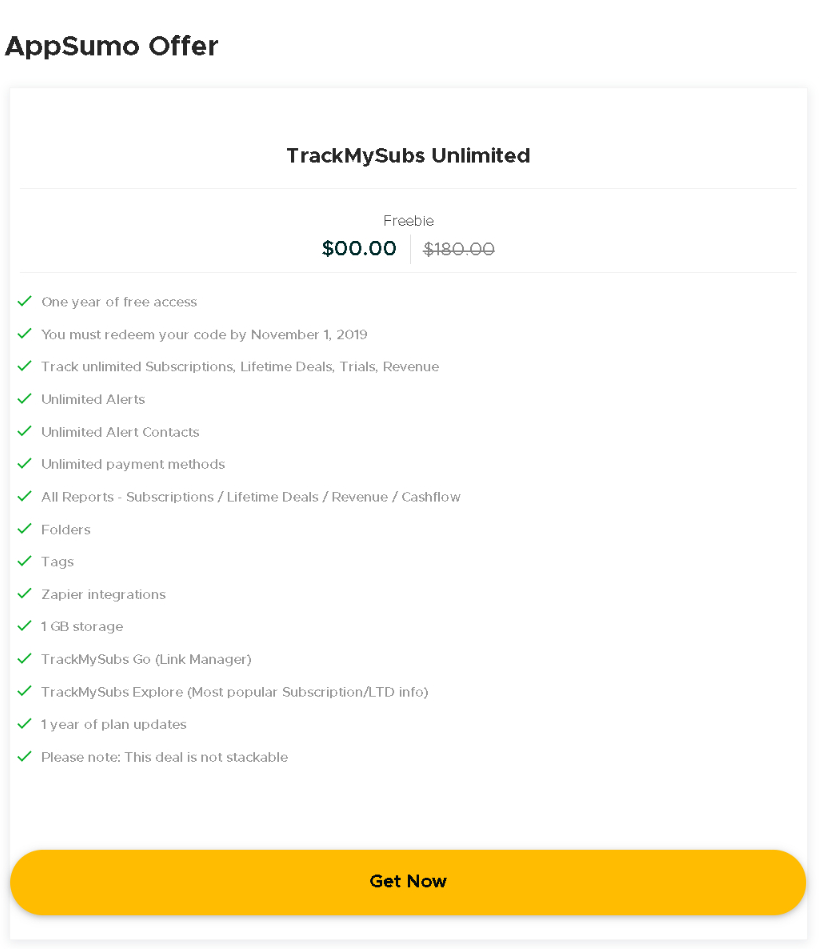The image size is (819, 949).
Task: Click checkmark beside Unlimited payment methods
Action: [x=25, y=464]
